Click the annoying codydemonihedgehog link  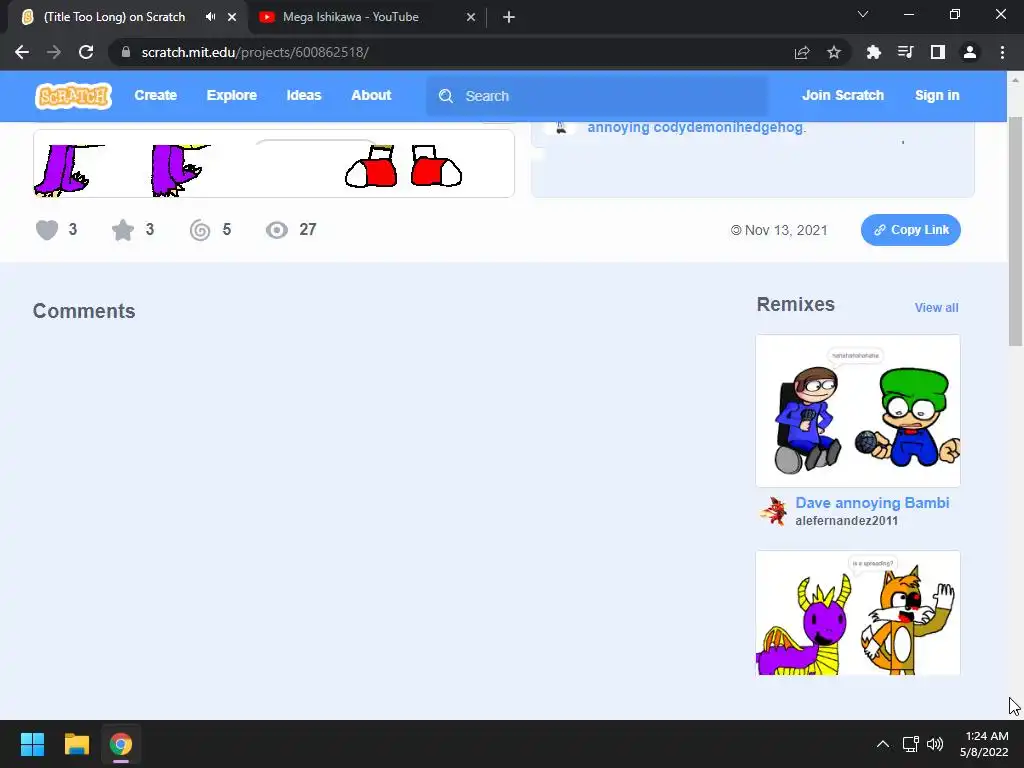point(696,127)
